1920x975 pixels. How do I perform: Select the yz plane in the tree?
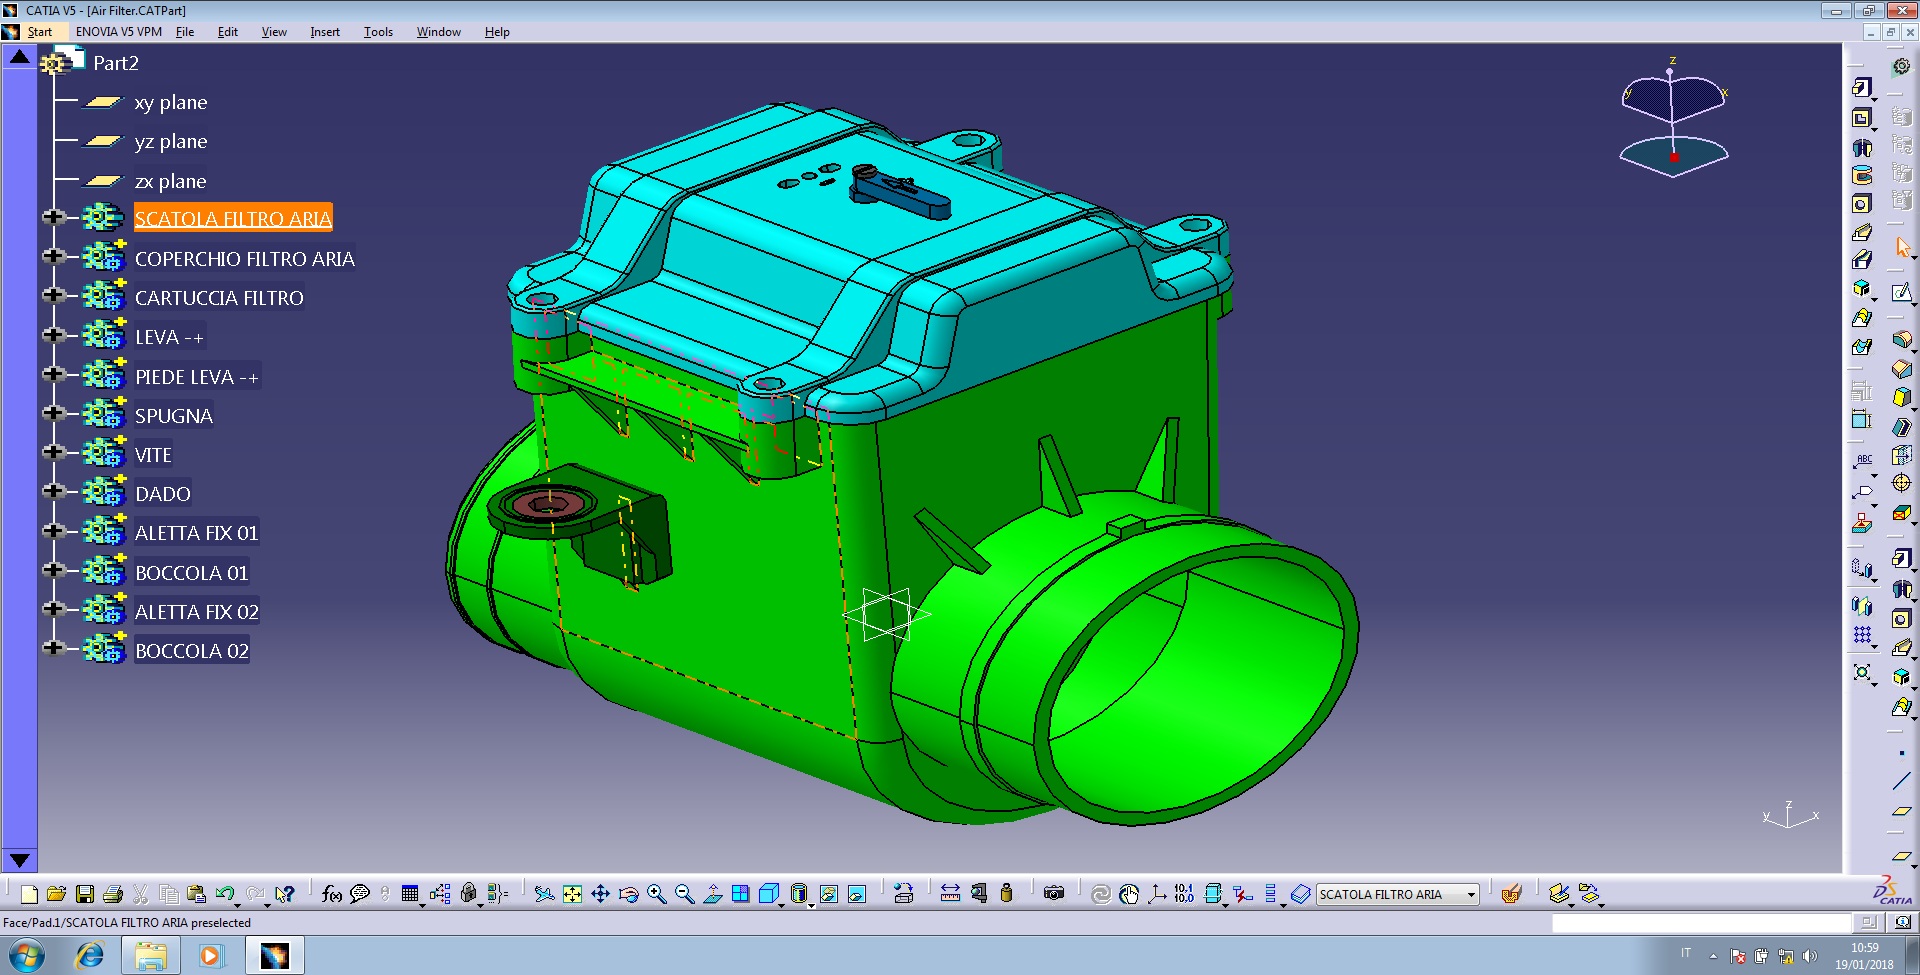171,142
